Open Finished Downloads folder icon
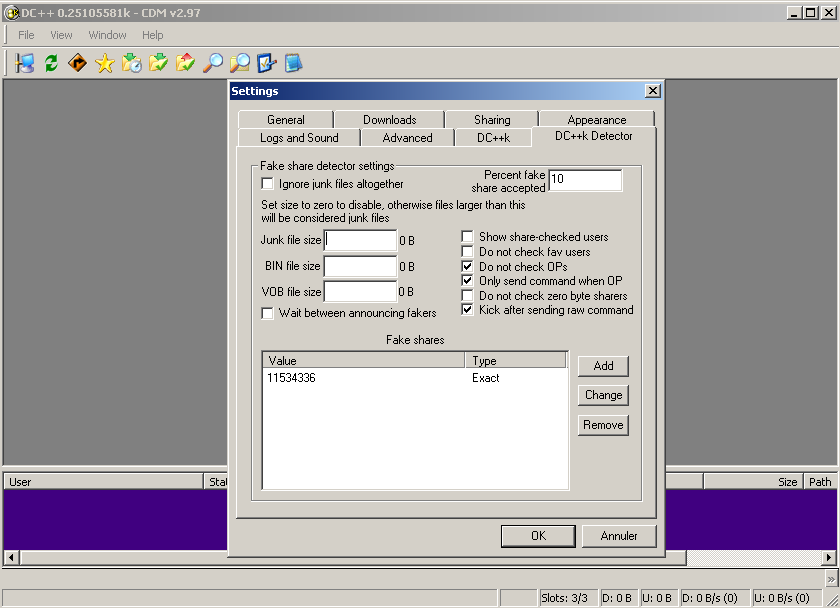 point(158,63)
